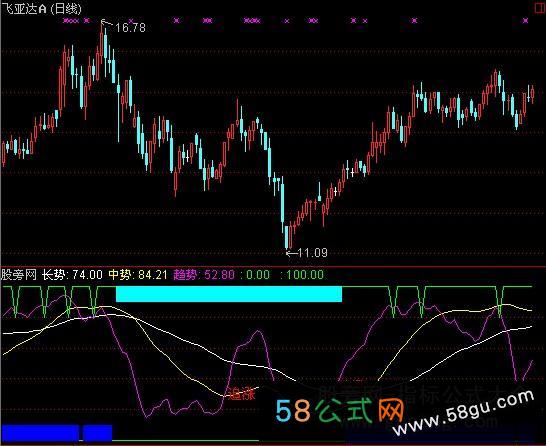Click the 趋势: 52.80 indicator value
The image size is (546, 446).
[x=204, y=275]
